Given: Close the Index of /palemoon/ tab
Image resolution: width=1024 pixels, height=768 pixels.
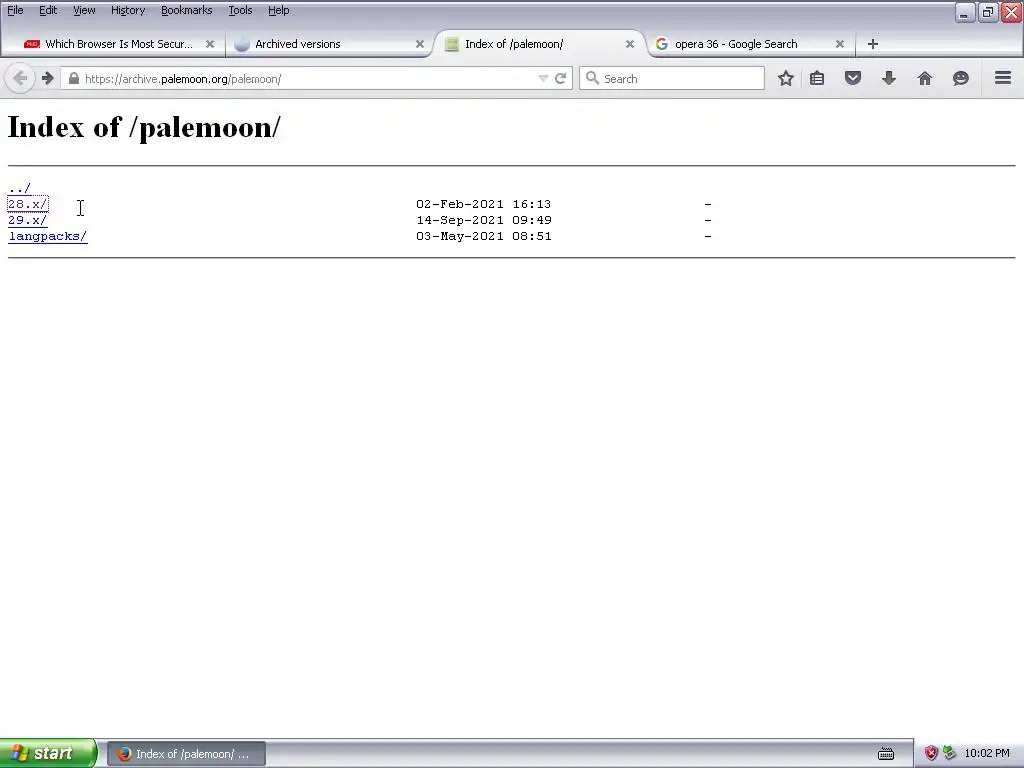Looking at the screenshot, I should 630,44.
